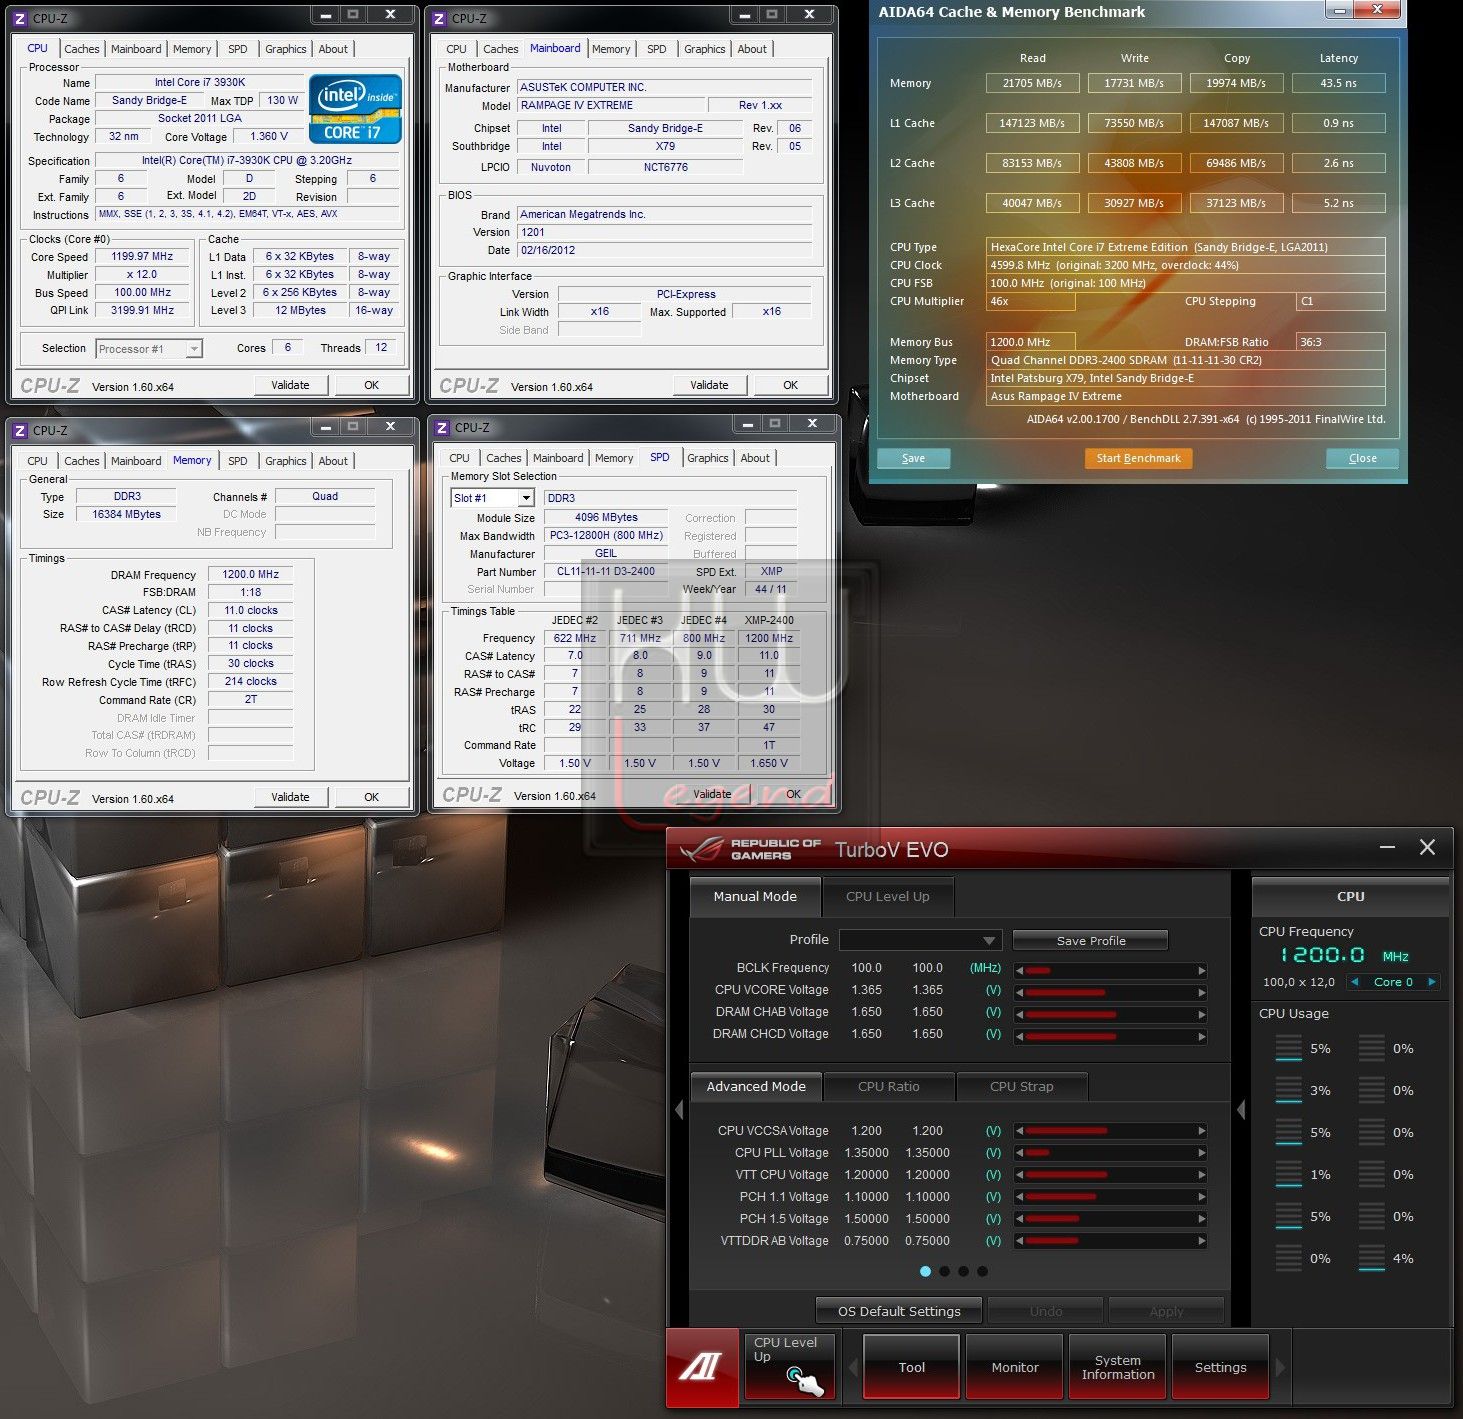Increase BCLK Frequency with its right arrow
Screen dimensions: 1463x1419
tap(1201, 970)
